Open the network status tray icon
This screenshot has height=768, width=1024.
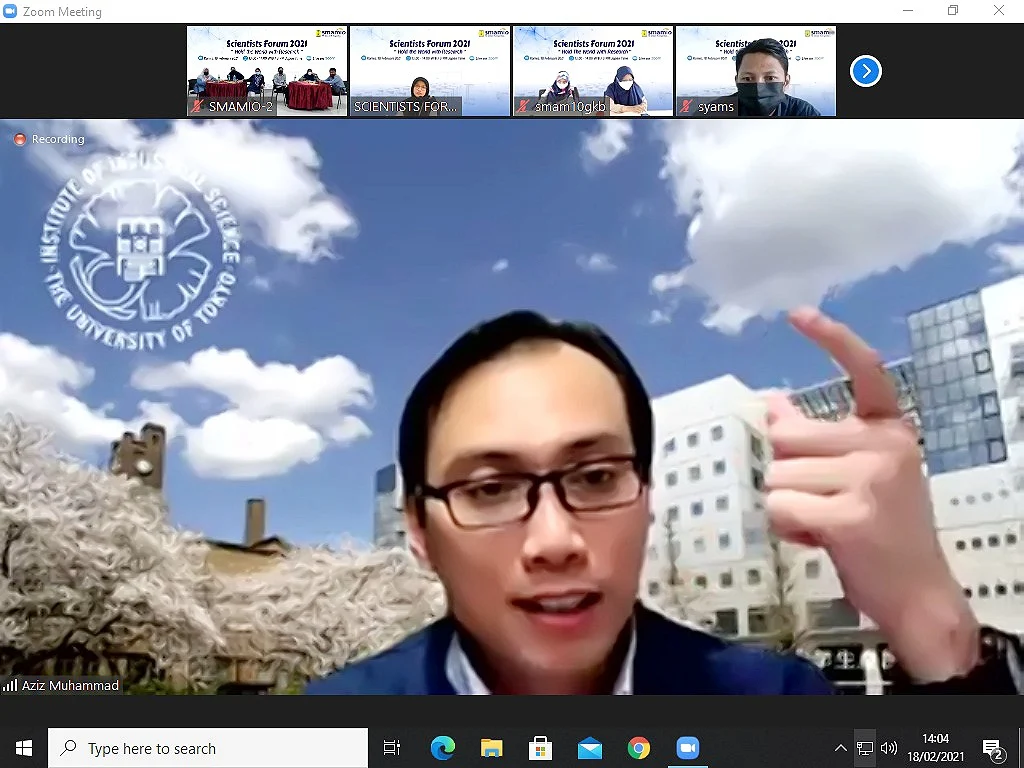[x=865, y=748]
